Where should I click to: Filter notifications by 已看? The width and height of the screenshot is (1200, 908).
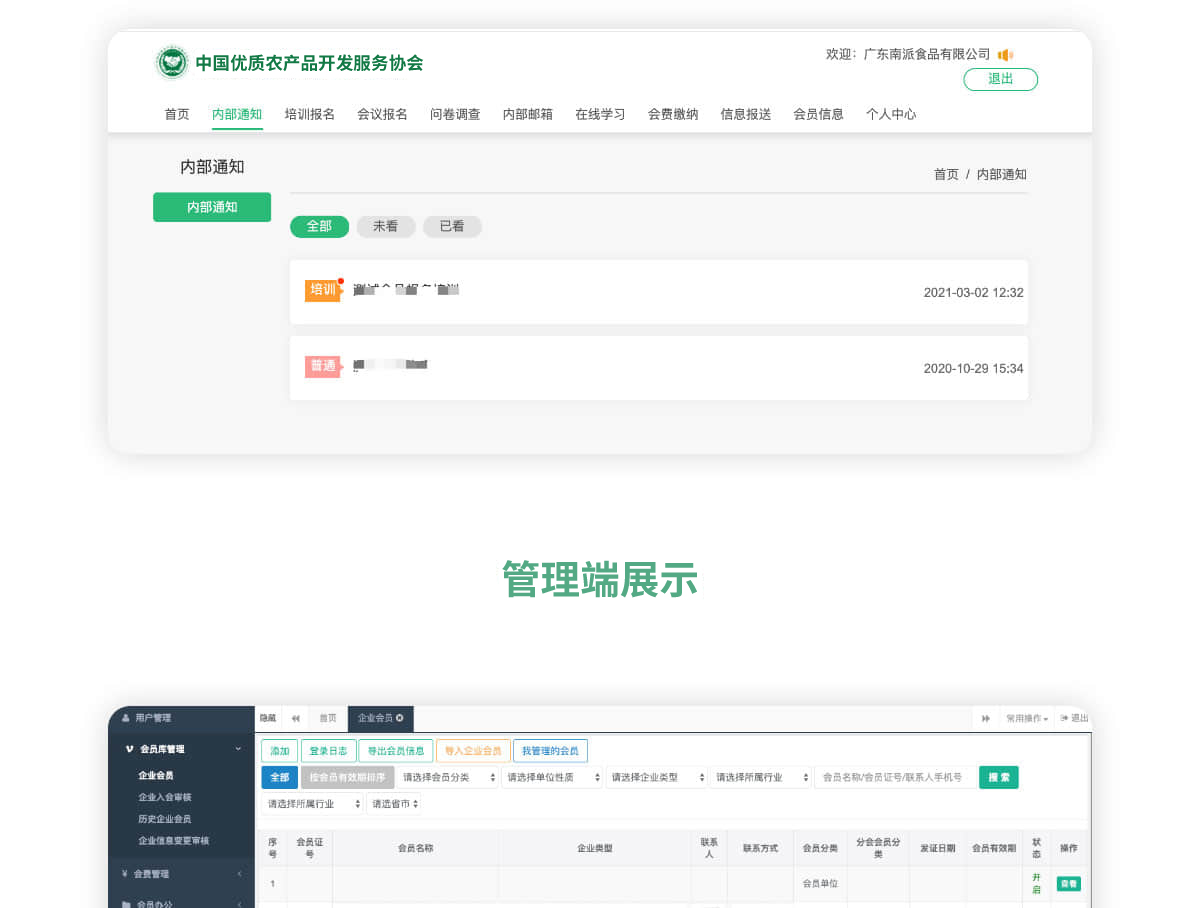(x=452, y=227)
